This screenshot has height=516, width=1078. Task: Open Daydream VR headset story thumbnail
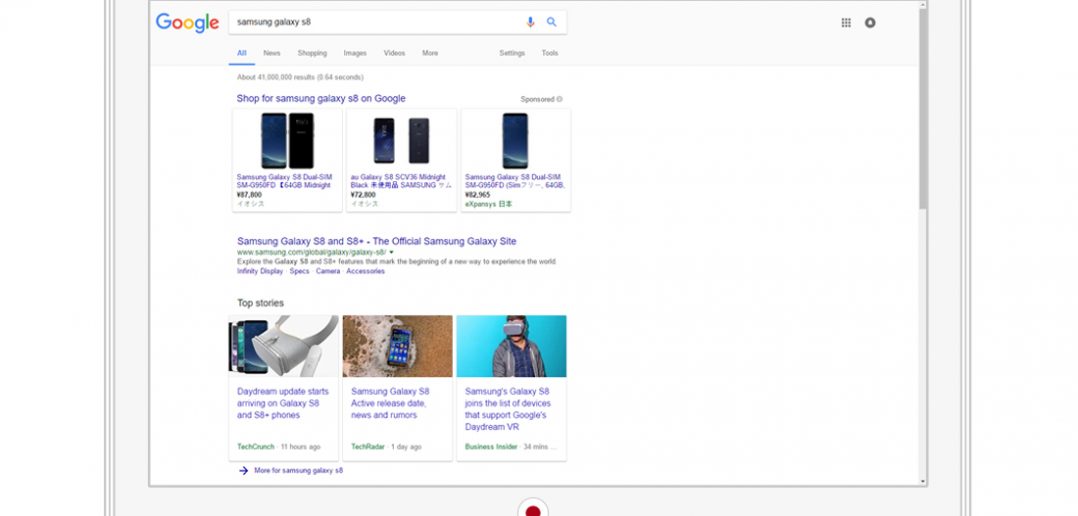point(512,346)
